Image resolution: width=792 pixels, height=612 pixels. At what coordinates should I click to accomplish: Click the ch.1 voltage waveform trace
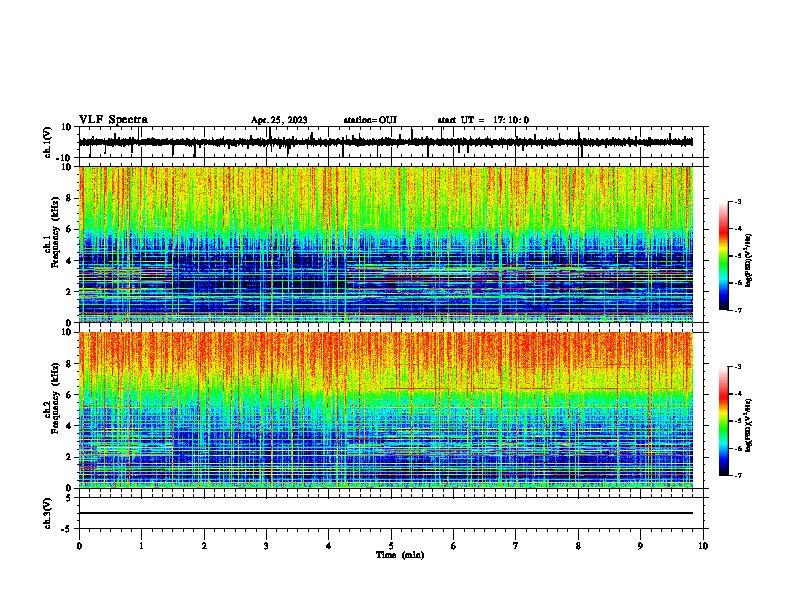coord(385,142)
